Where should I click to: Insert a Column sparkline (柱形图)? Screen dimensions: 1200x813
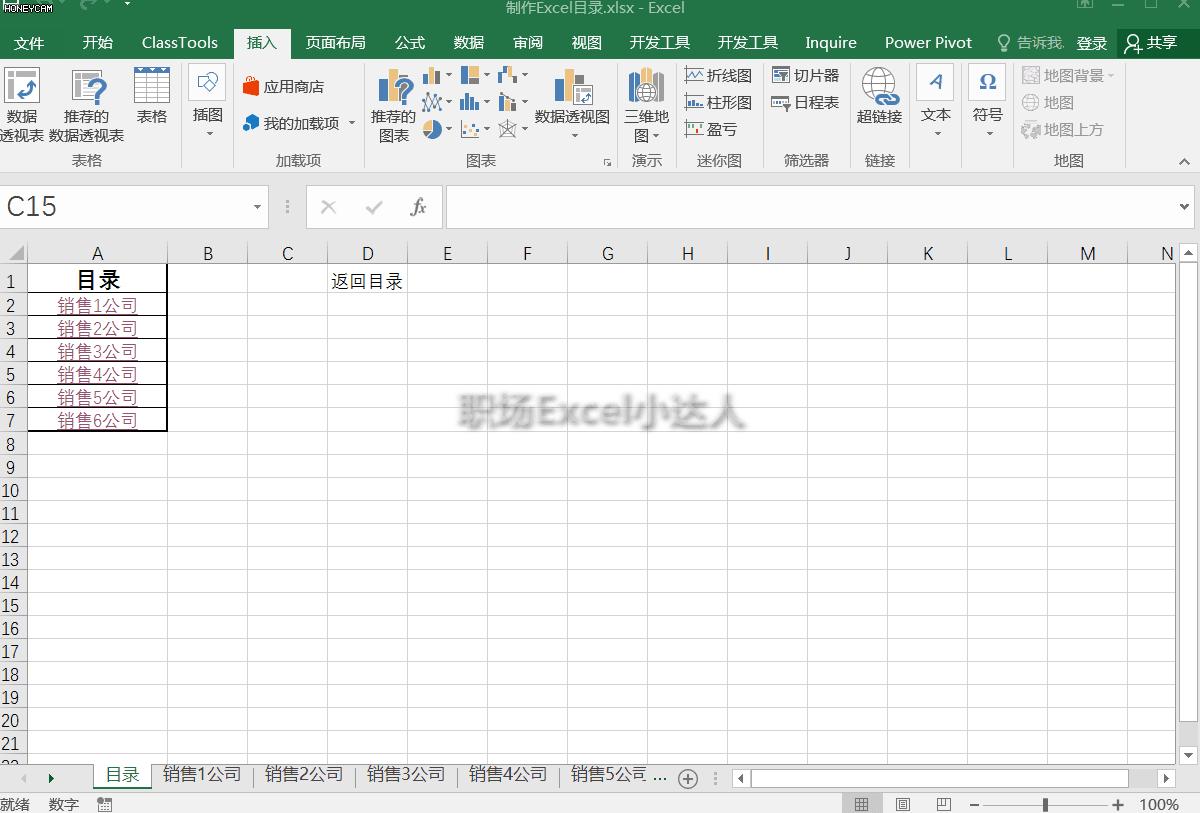[x=718, y=103]
